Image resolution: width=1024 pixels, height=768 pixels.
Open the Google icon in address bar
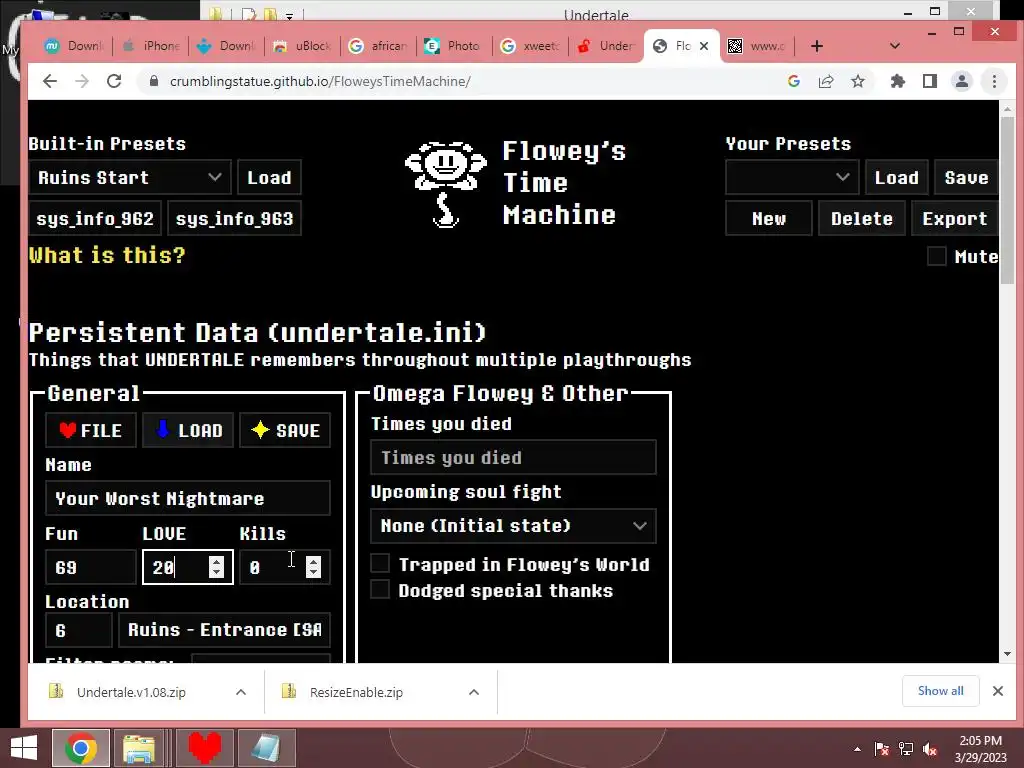click(794, 81)
